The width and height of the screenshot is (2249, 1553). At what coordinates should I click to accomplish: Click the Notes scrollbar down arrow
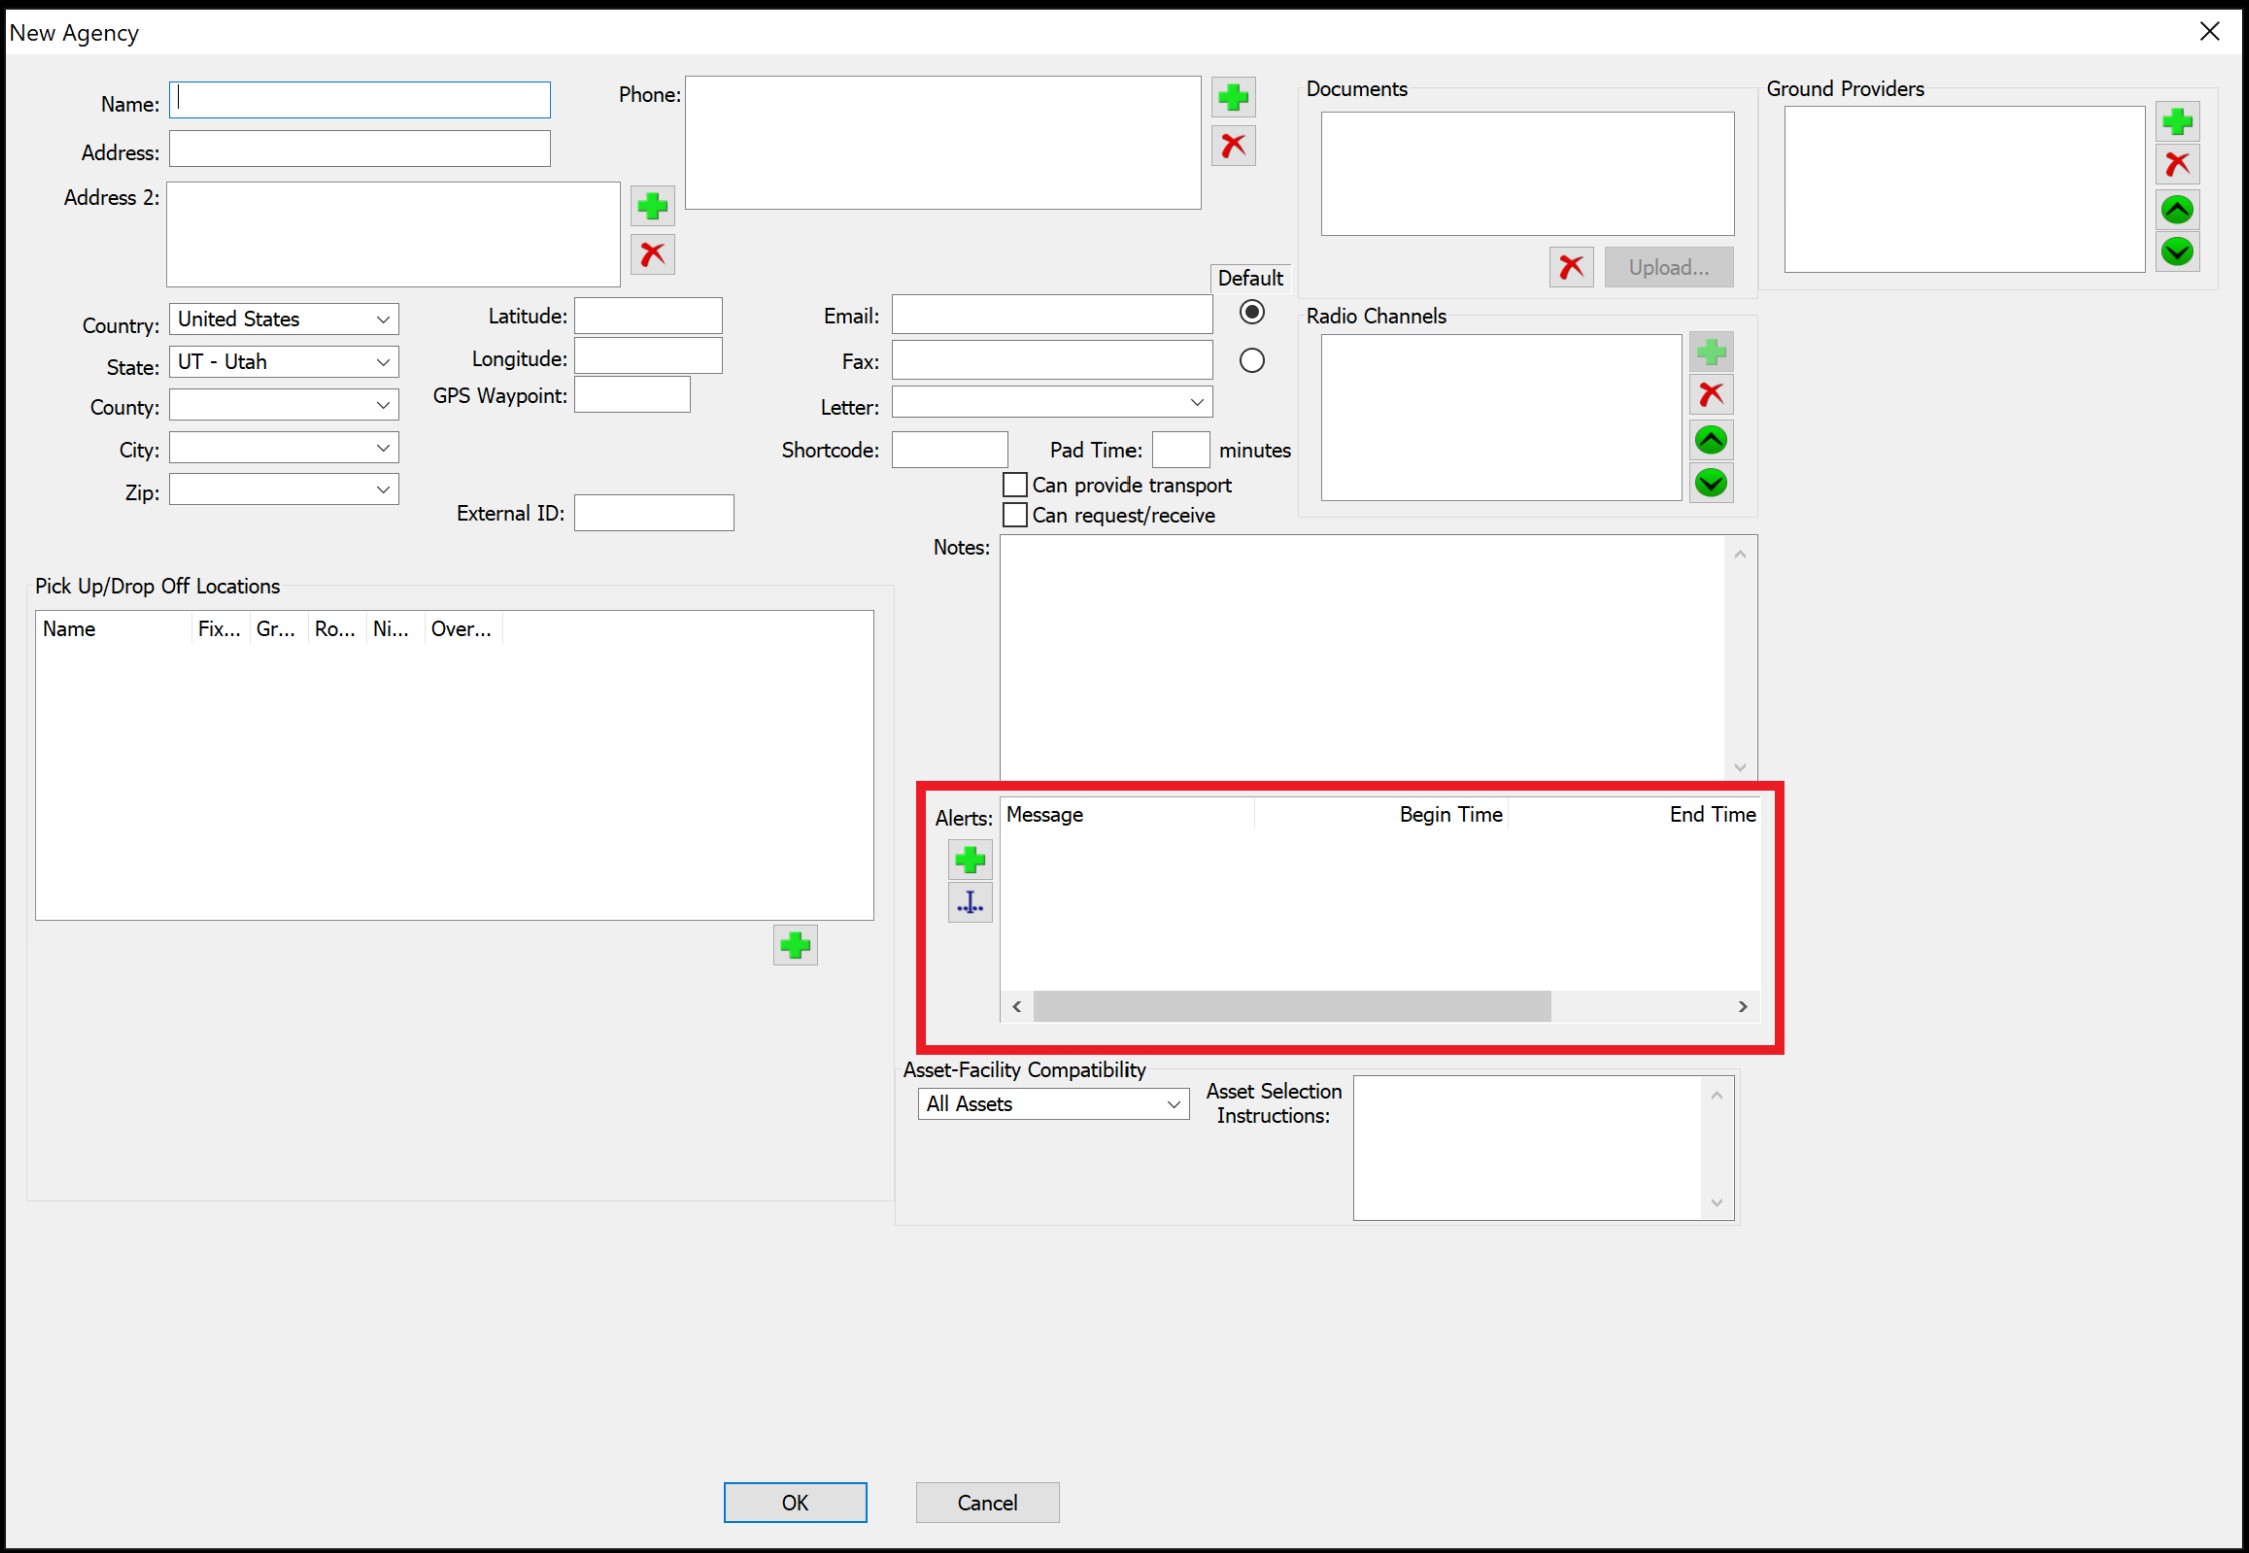tap(1740, 767)
